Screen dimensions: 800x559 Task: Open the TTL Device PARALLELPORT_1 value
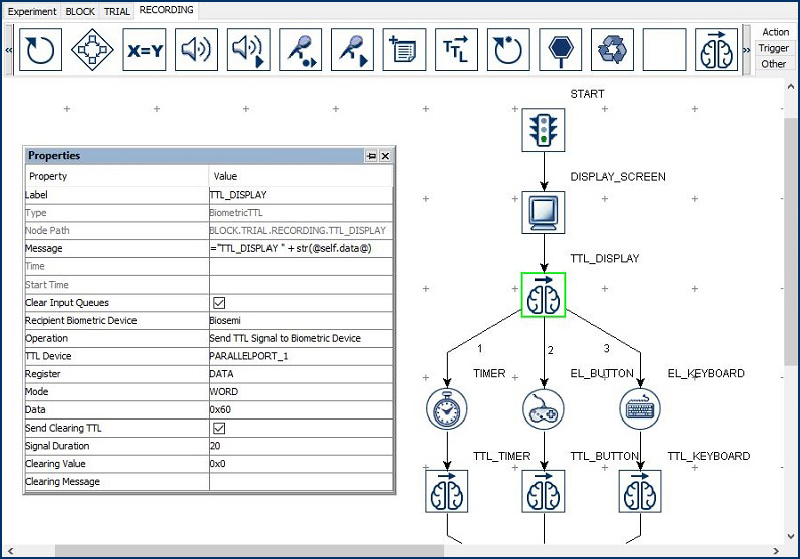point(301,357)
